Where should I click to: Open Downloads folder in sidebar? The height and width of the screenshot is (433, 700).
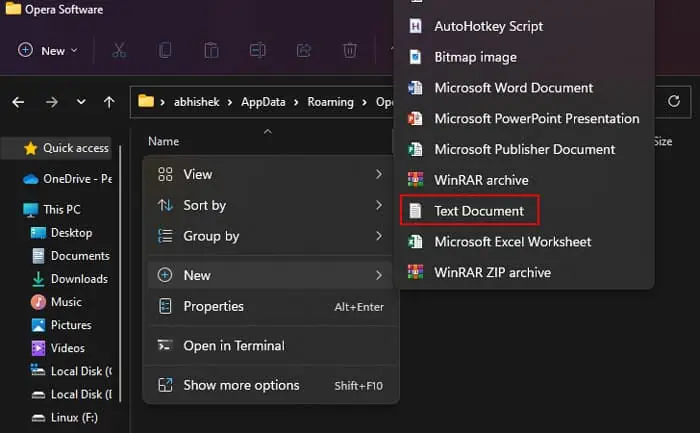70,279
